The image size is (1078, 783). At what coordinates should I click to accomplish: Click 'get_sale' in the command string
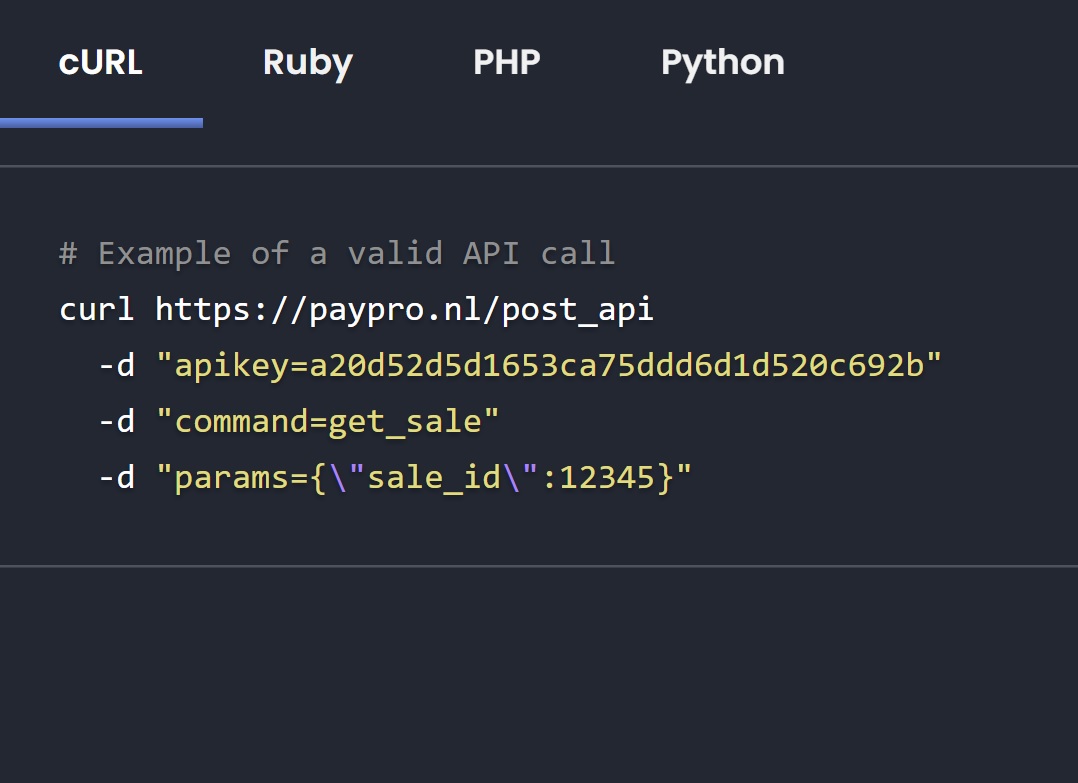click(404, 421)
